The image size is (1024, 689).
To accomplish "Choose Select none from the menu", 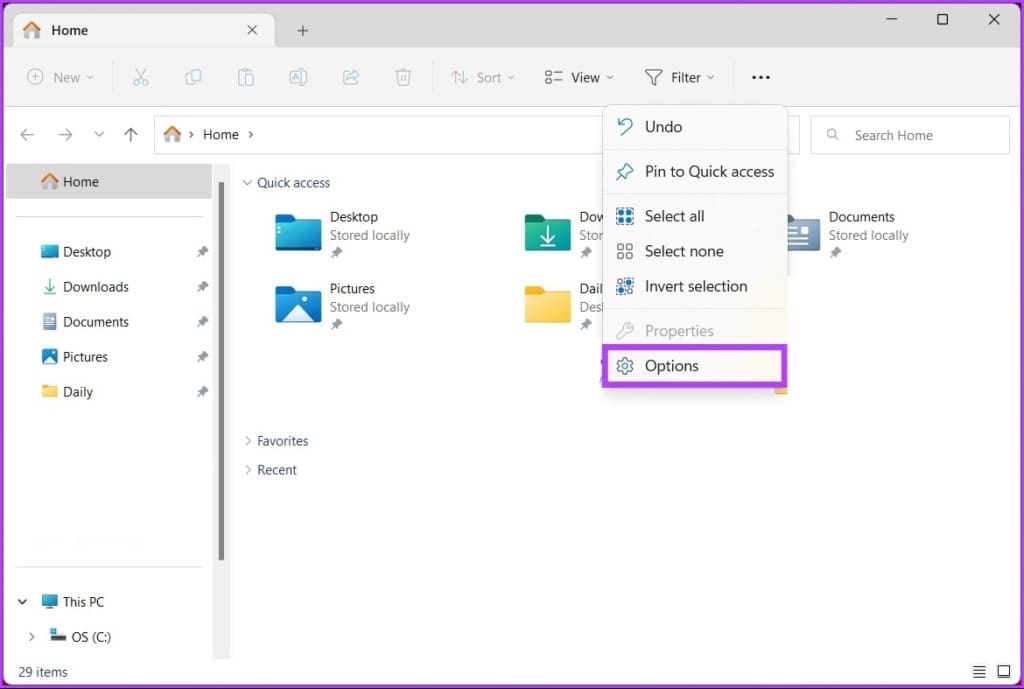I will tap(695, 251).
